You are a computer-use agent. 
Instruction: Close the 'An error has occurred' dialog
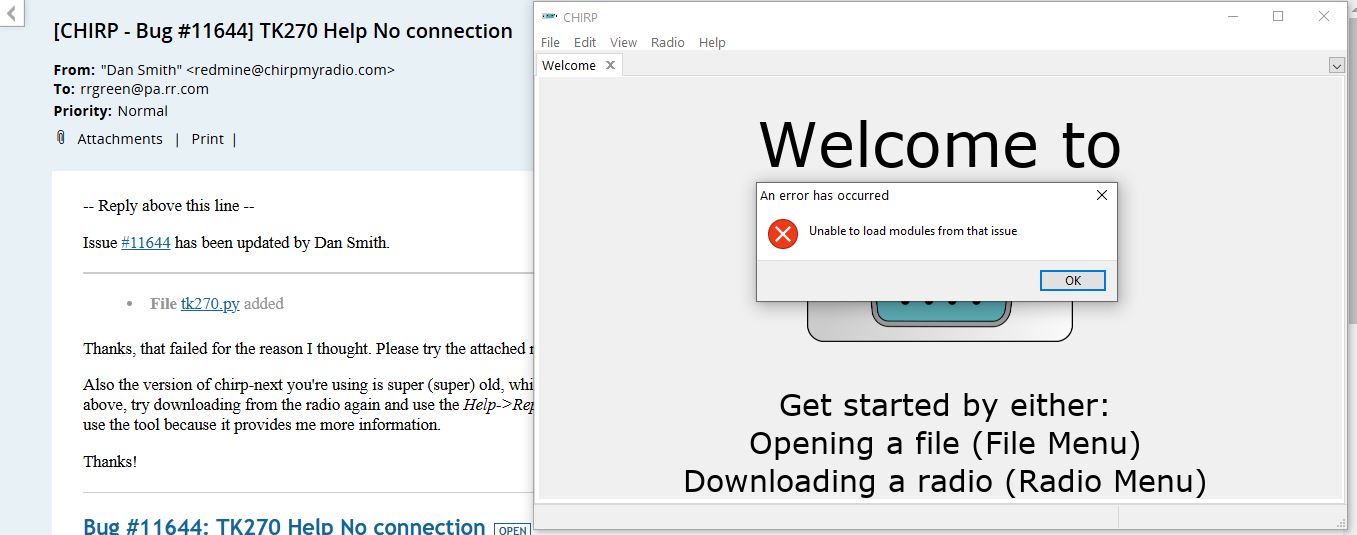pos(1101,195)
